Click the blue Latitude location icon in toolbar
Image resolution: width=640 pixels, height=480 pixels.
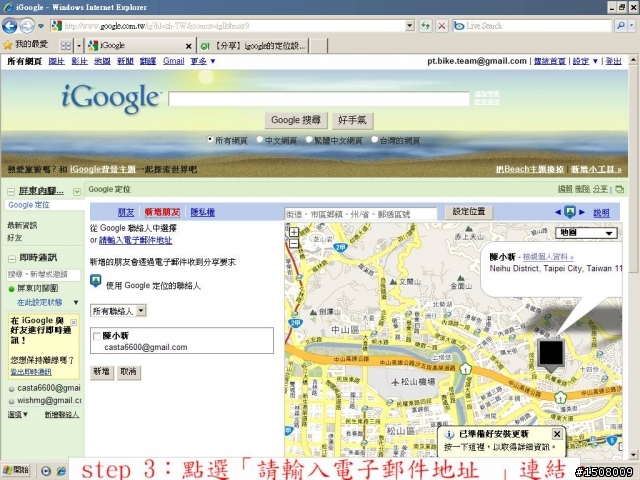(x=570, y=212)
